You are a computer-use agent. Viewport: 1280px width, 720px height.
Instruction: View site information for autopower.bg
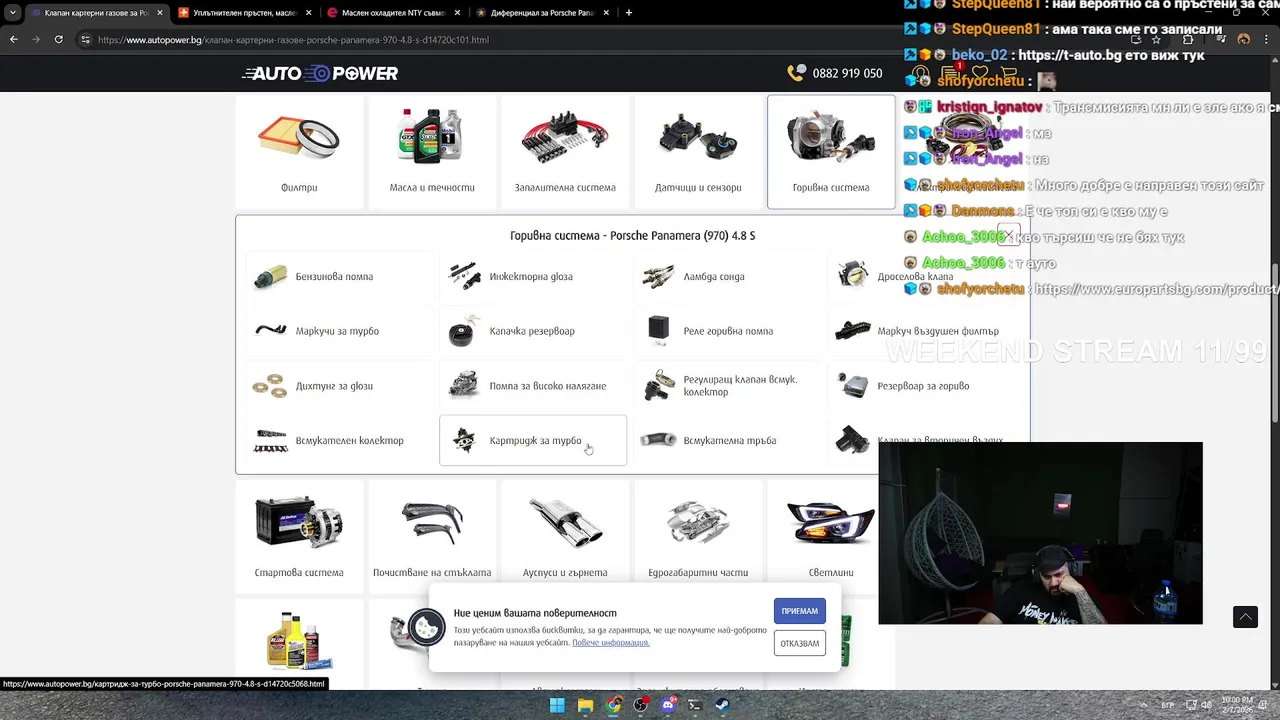(x=86, y=40)
